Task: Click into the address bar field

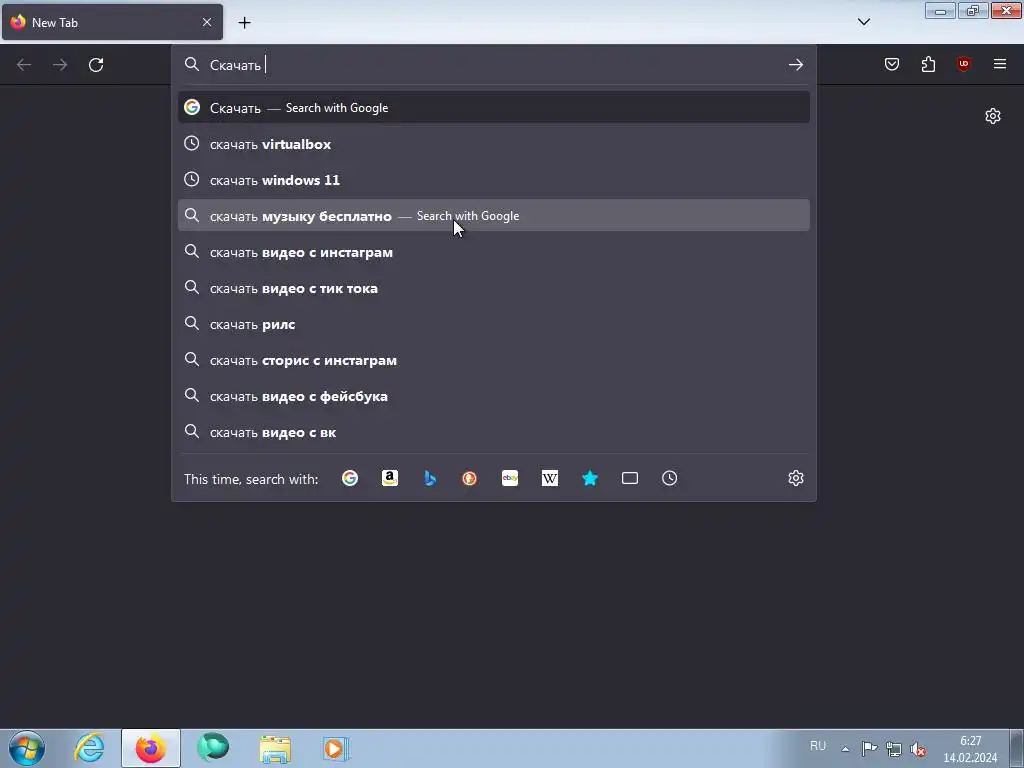Action: pos(494,65)
